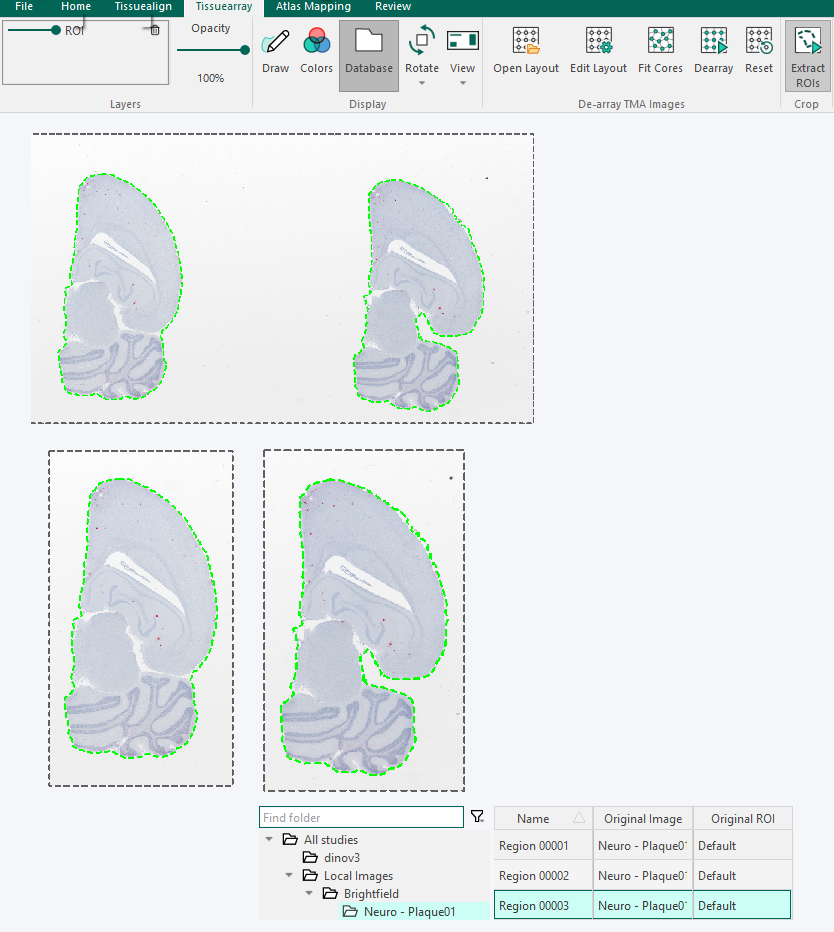Select the Region 00002 row
834x932 pixels.
click(643, 876)
